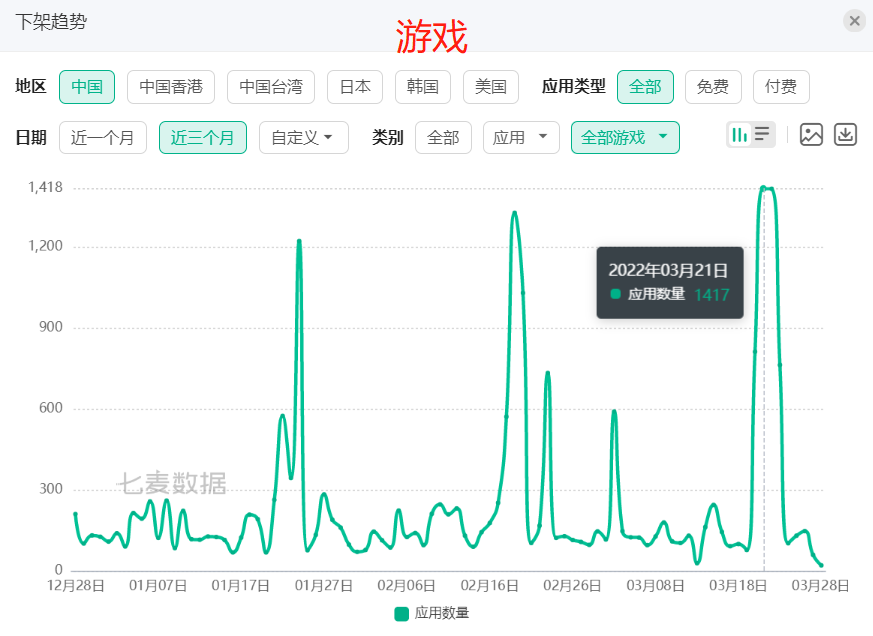Select 韩国 region filter
The image size is (873, 636).
click(x=423, y=87)
